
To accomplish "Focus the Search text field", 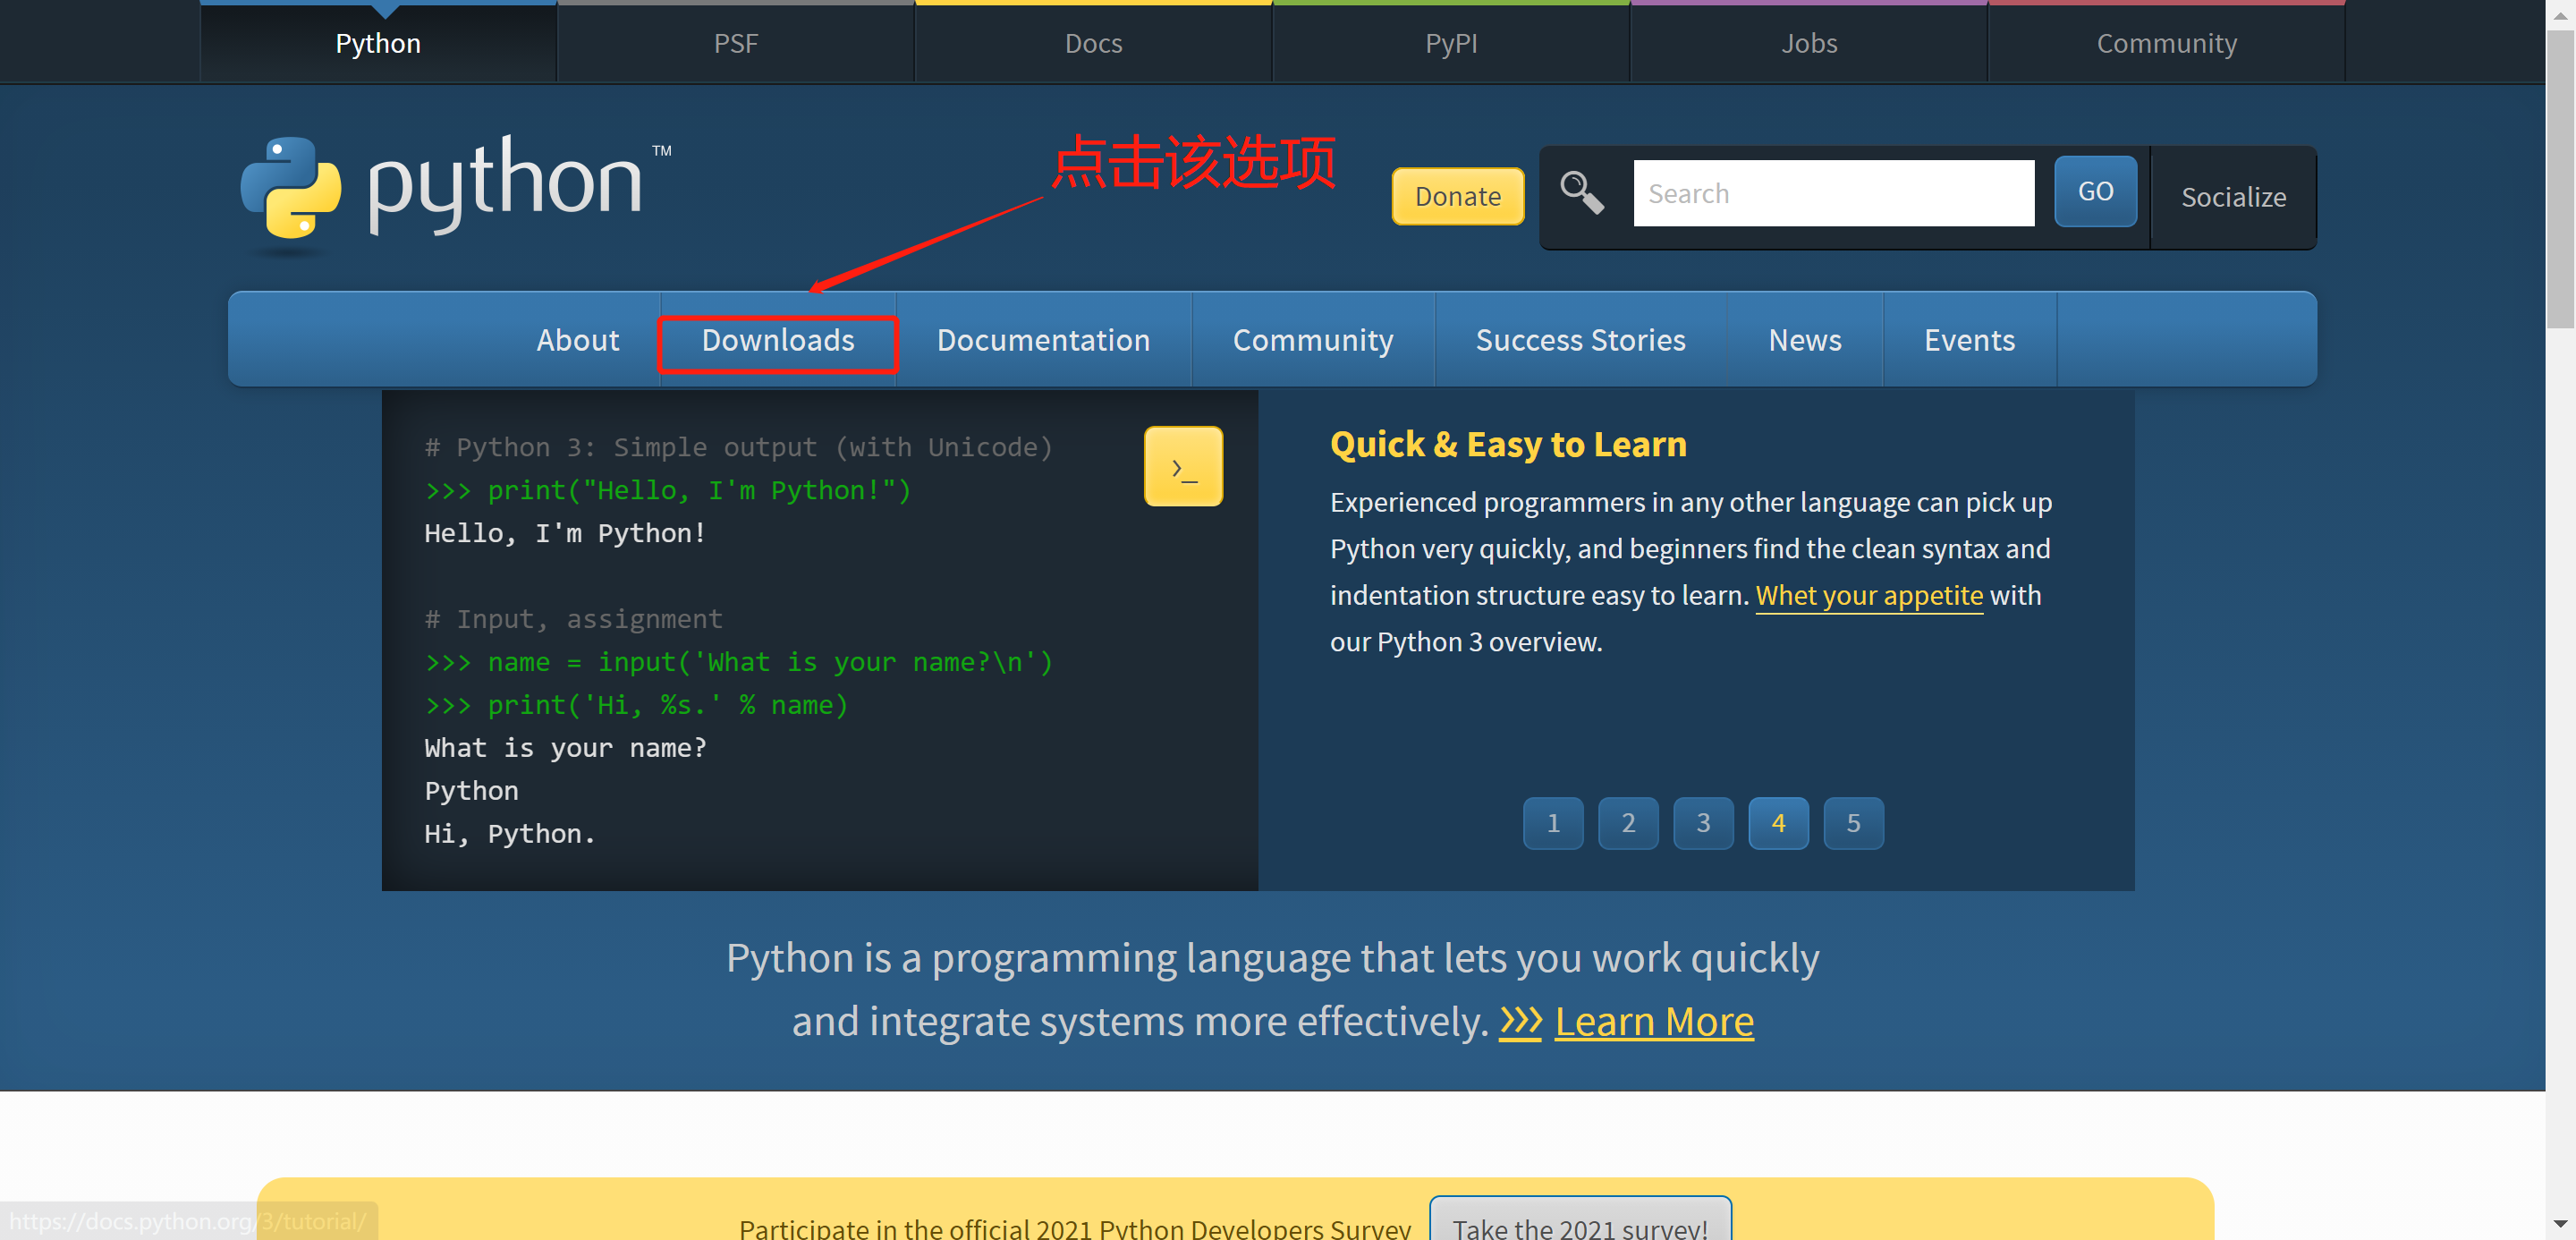I will tap(1833, 193).
